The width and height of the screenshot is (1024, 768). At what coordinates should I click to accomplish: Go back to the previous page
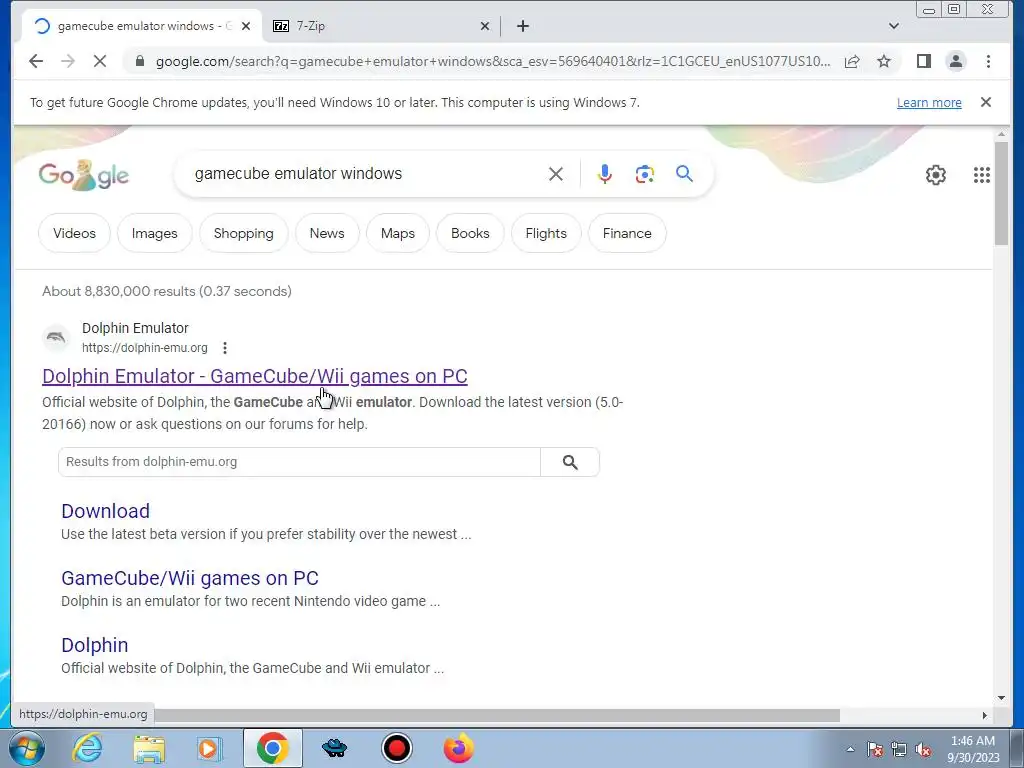click(x=36, y=61)
